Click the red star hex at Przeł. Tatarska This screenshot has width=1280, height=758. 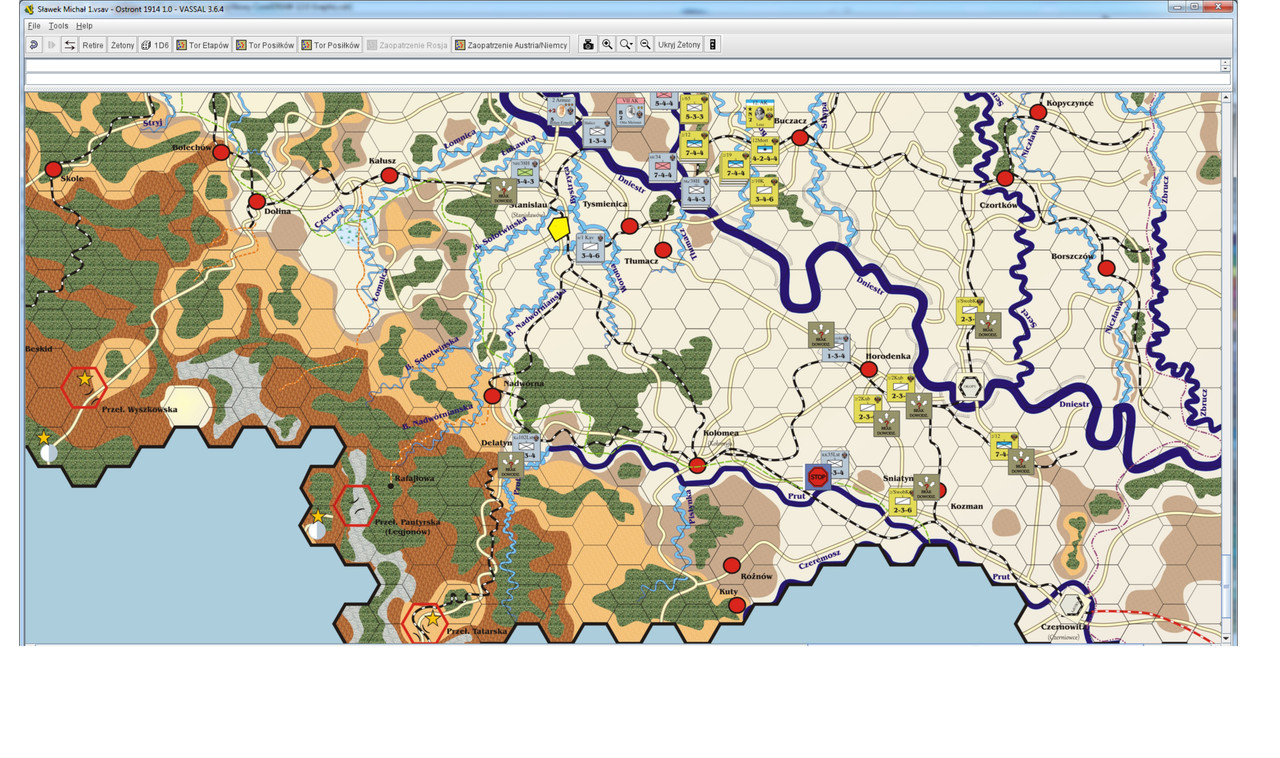426,622
